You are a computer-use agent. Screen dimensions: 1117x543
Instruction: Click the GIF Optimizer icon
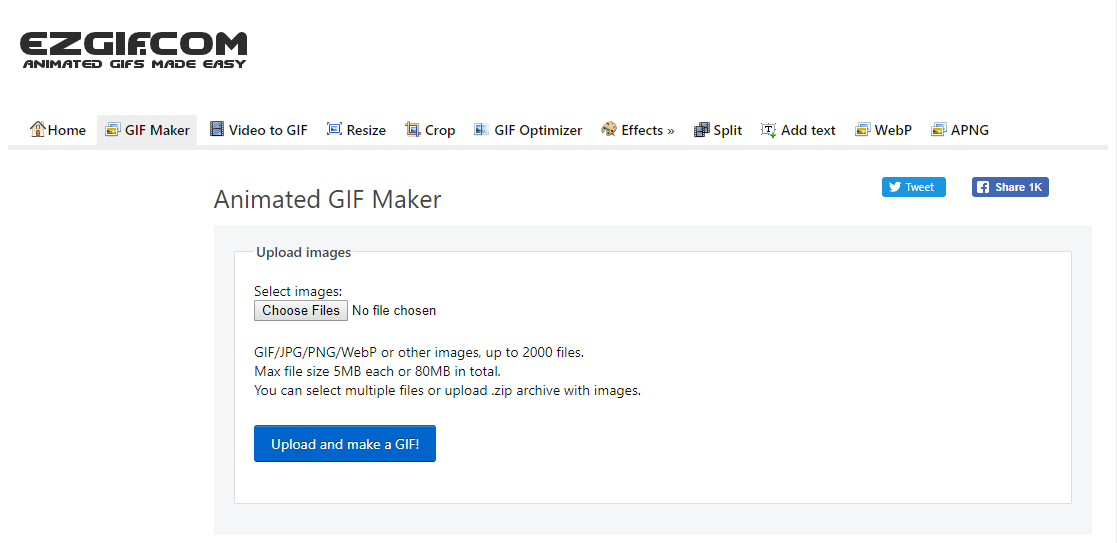click(x=482, y=129)
